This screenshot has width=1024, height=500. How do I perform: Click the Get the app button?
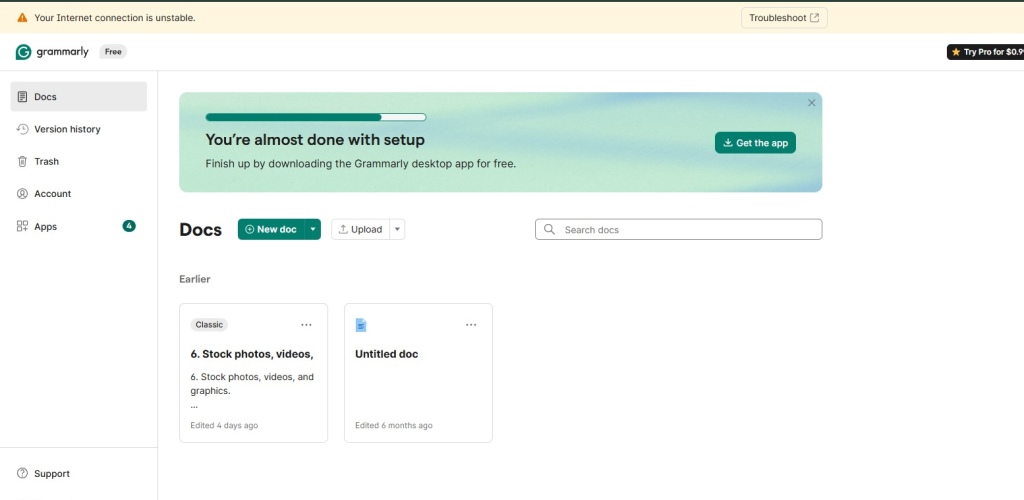[x=755, y=143]
